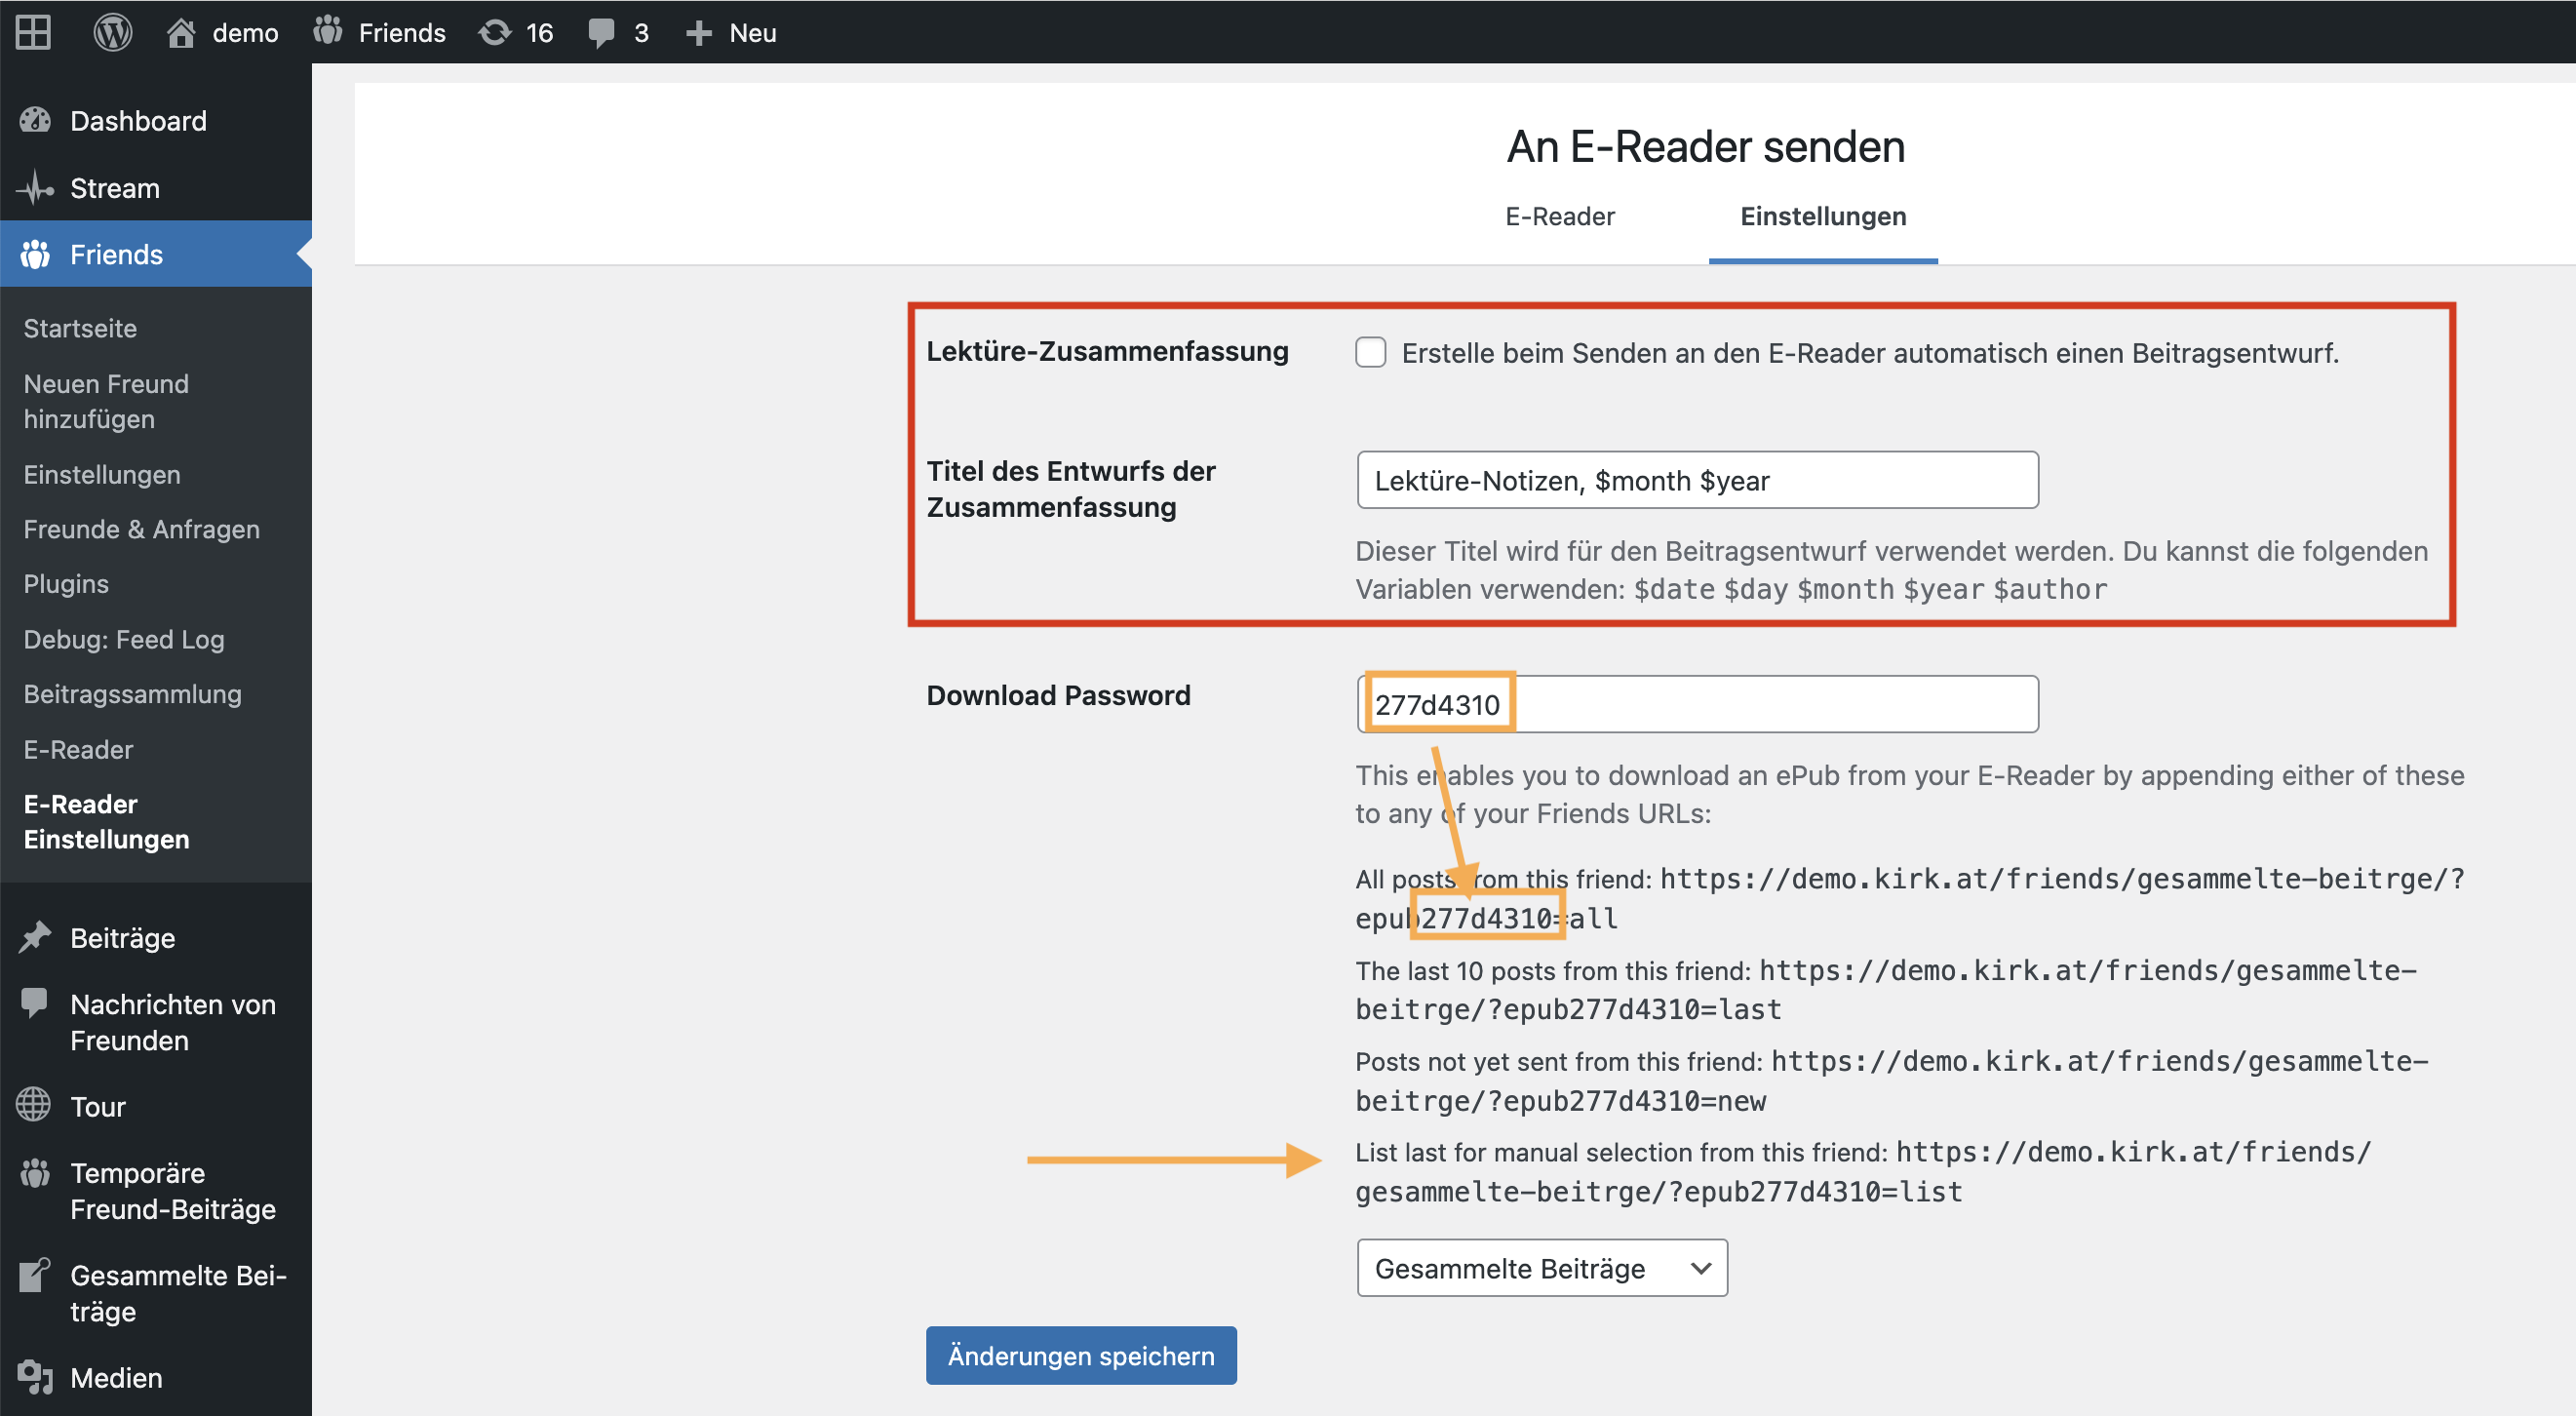Viewport: 2576px width, 1416px height.
Task: Click the draft title input field
Action: click(1697, 480)
